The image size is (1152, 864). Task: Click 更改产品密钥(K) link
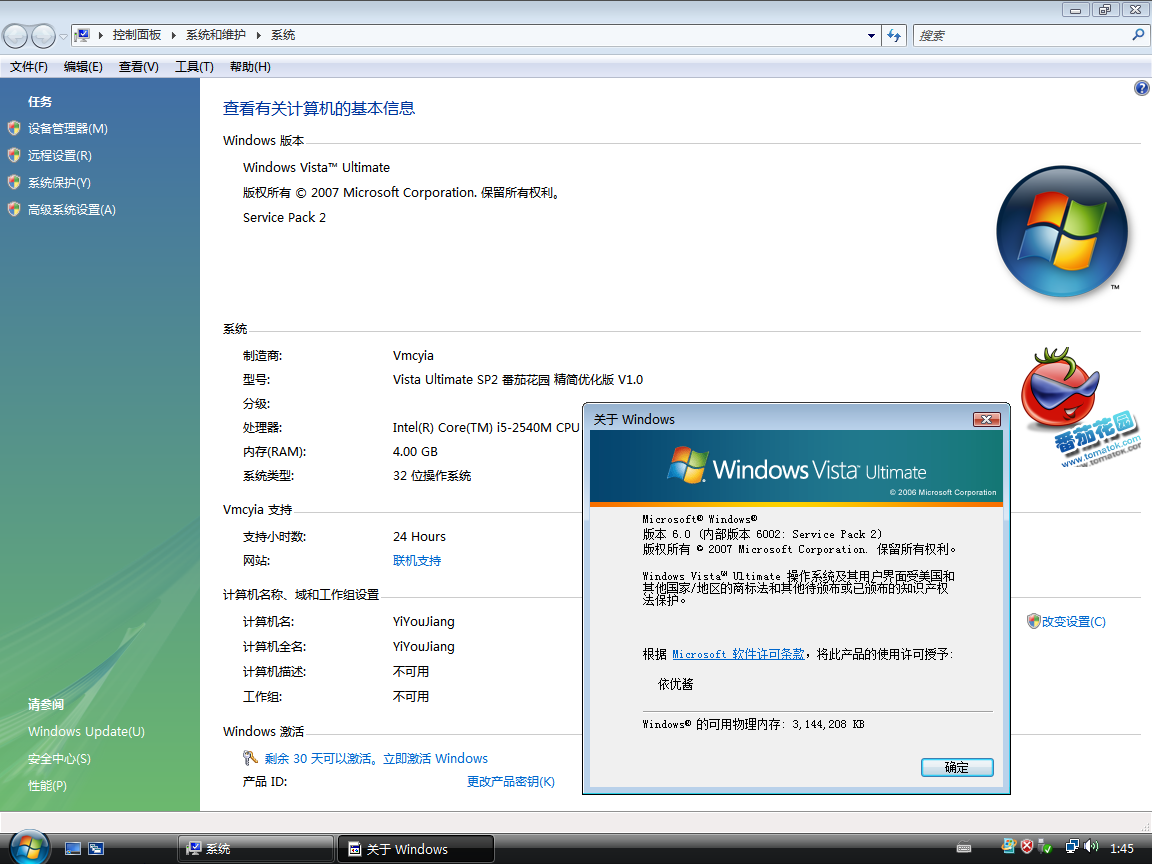point(511,782)
